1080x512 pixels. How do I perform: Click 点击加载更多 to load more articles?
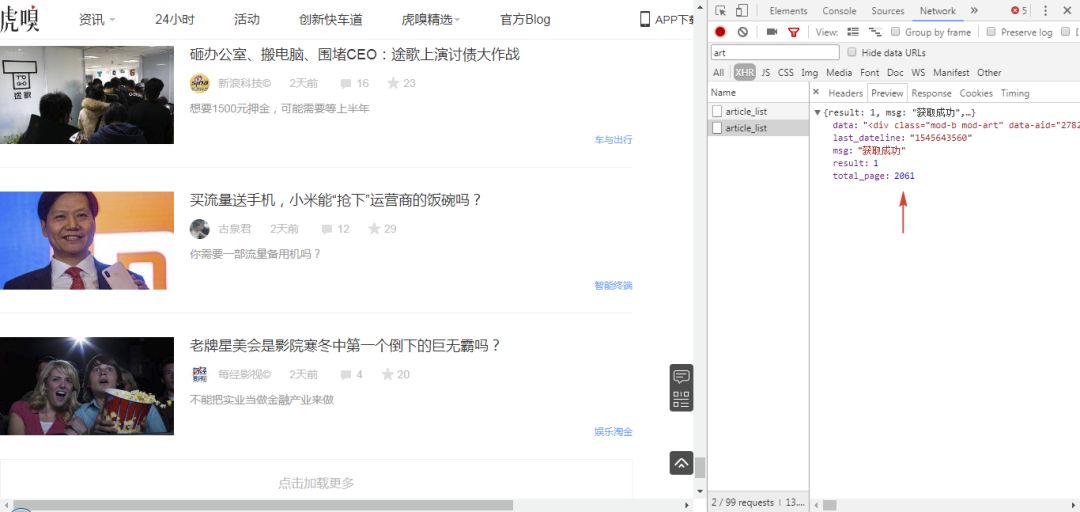click(x=316, y=483)
